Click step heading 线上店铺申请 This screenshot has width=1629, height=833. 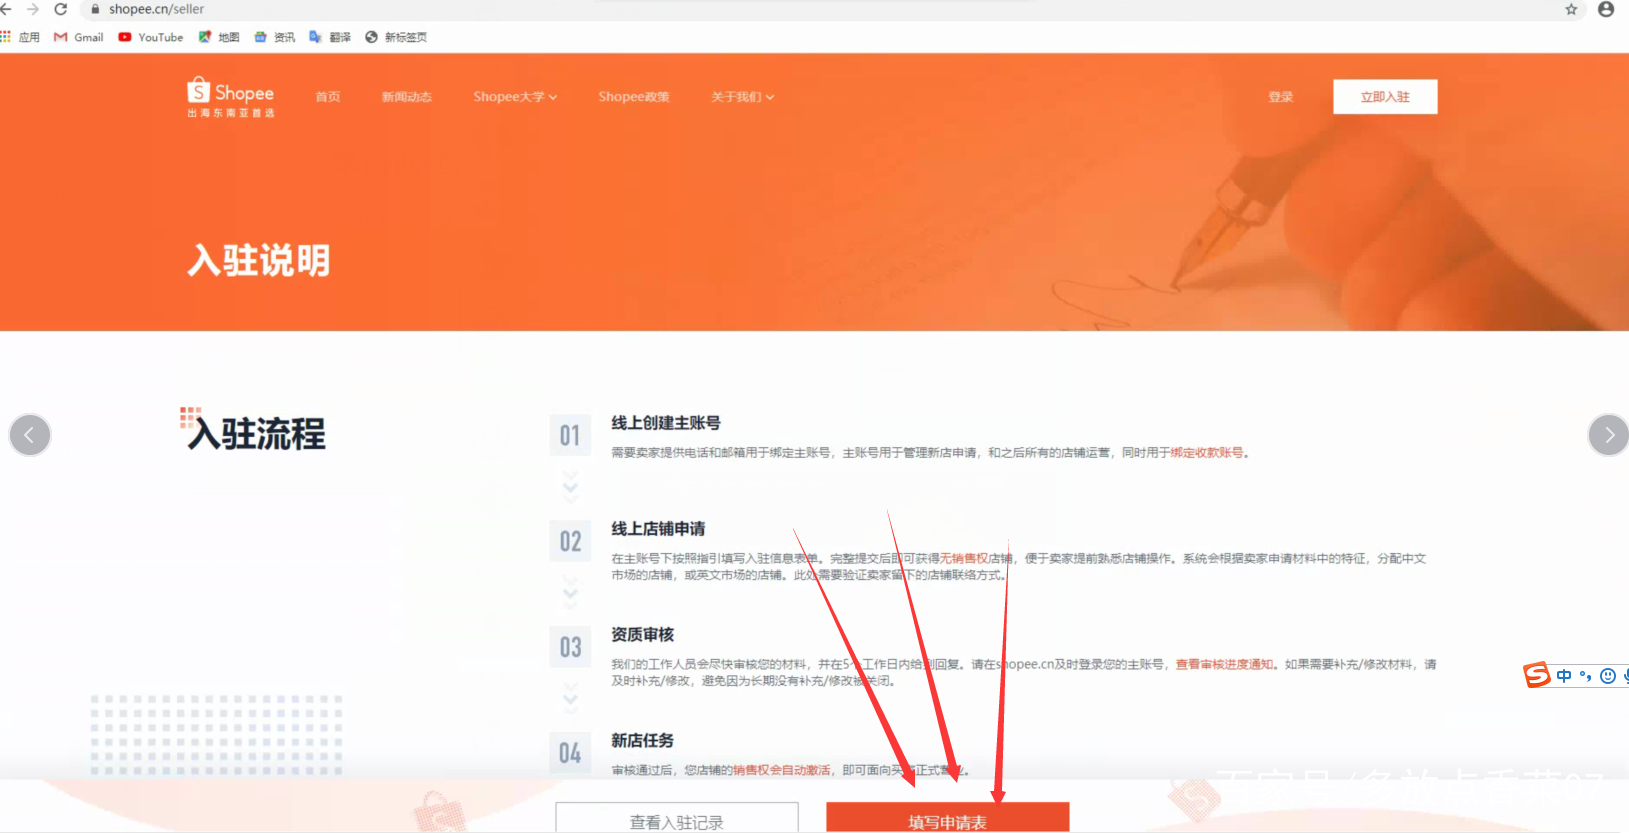tap(659, 529)
